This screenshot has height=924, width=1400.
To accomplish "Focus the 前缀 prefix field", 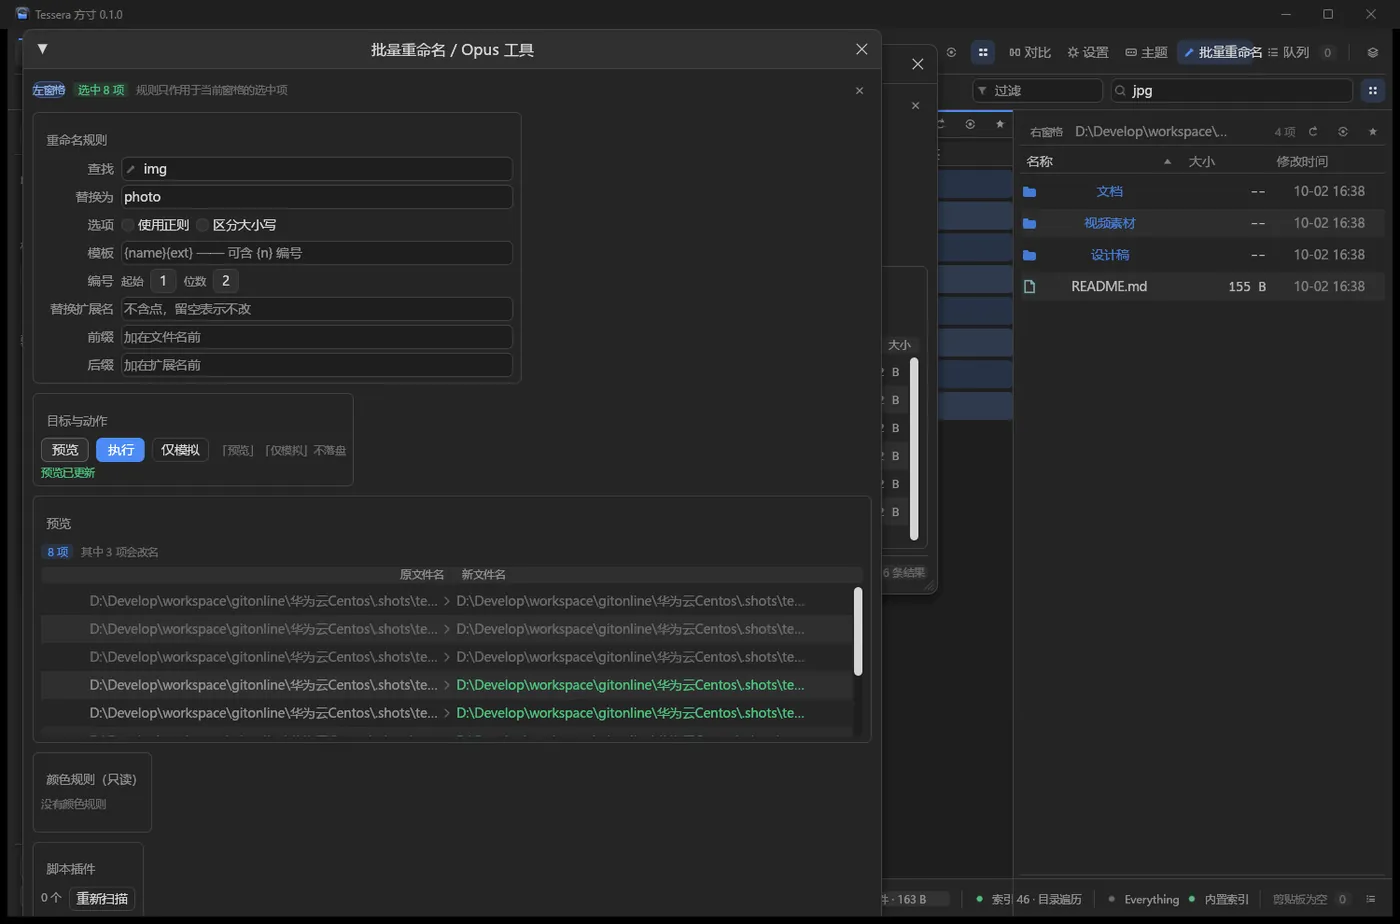I will click(317, 337).
